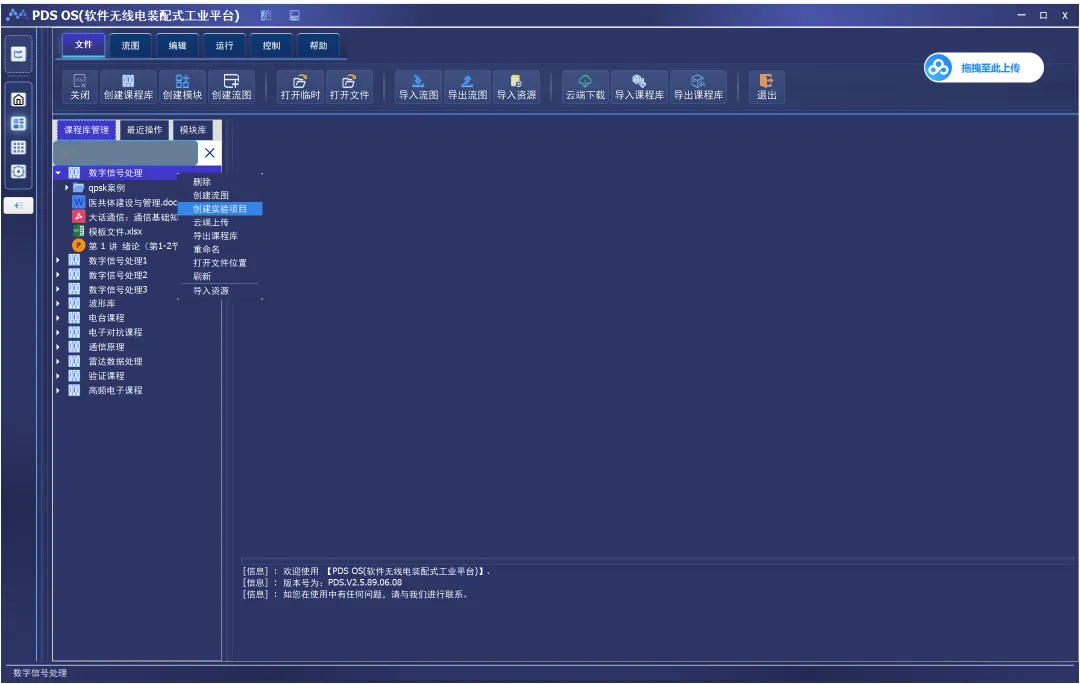
Task: Clear the course search with X button
Action: click(209, 153)
